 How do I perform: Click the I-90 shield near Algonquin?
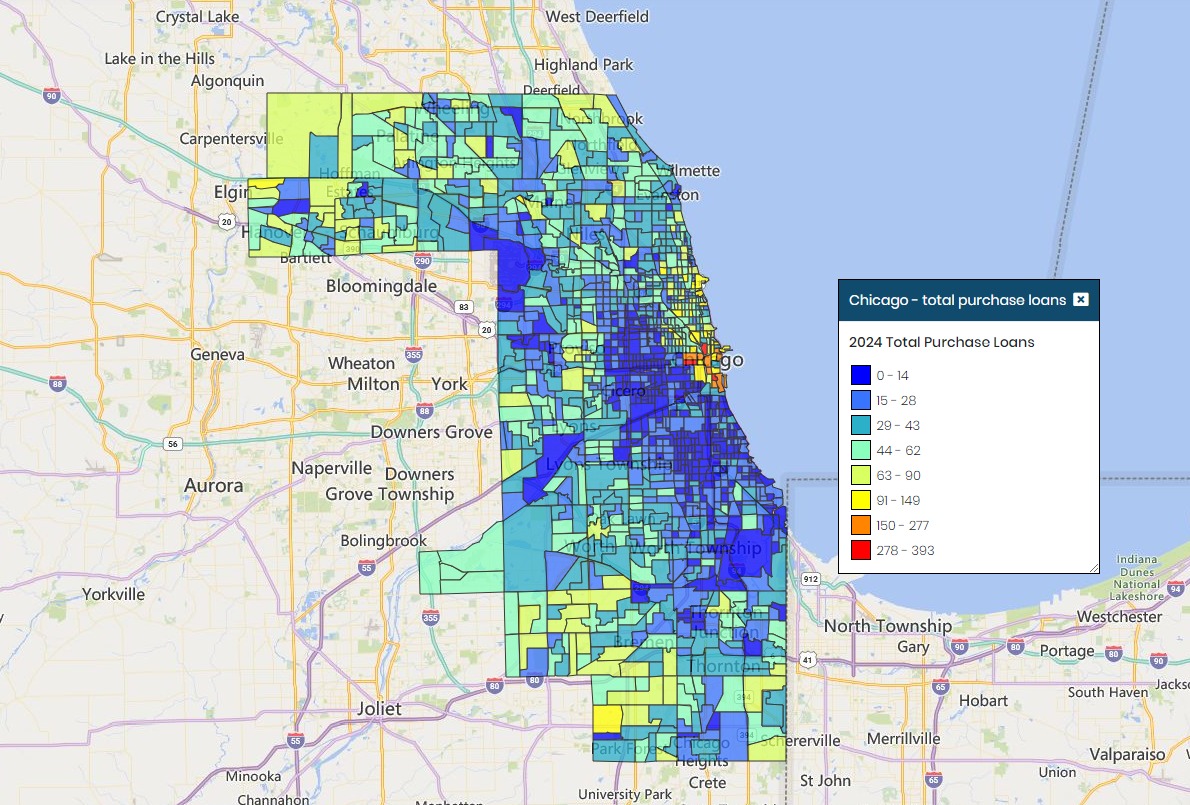click(52, 96)
